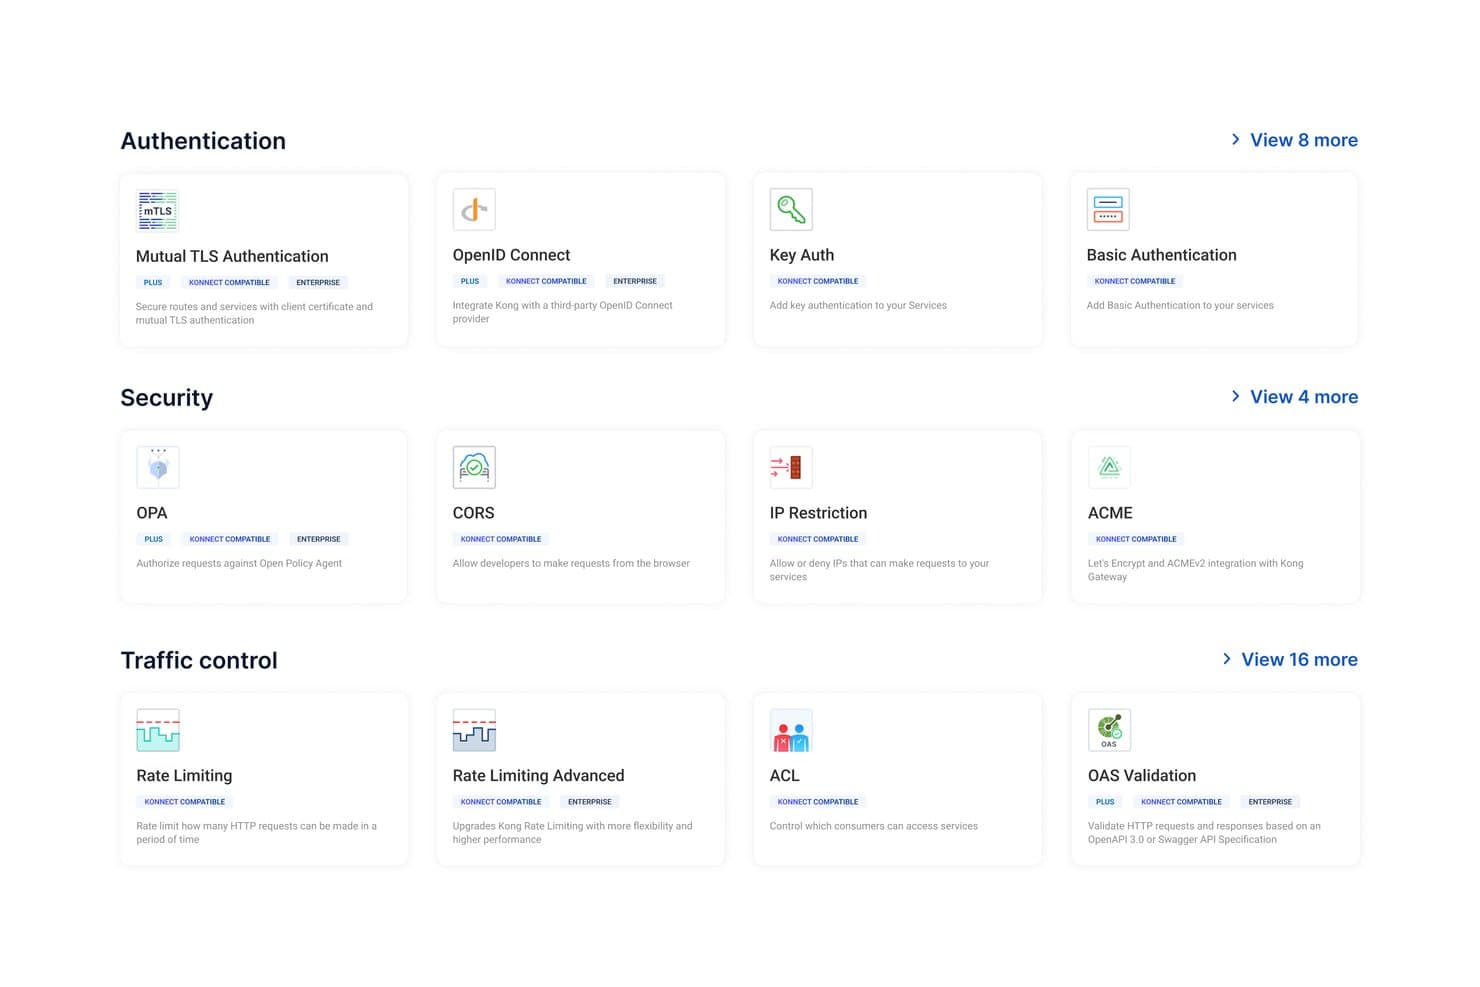Viewport: 1480px width, 987px height.
Task: Expand Traffic control with View 16 more
Action: (1290, 660)
